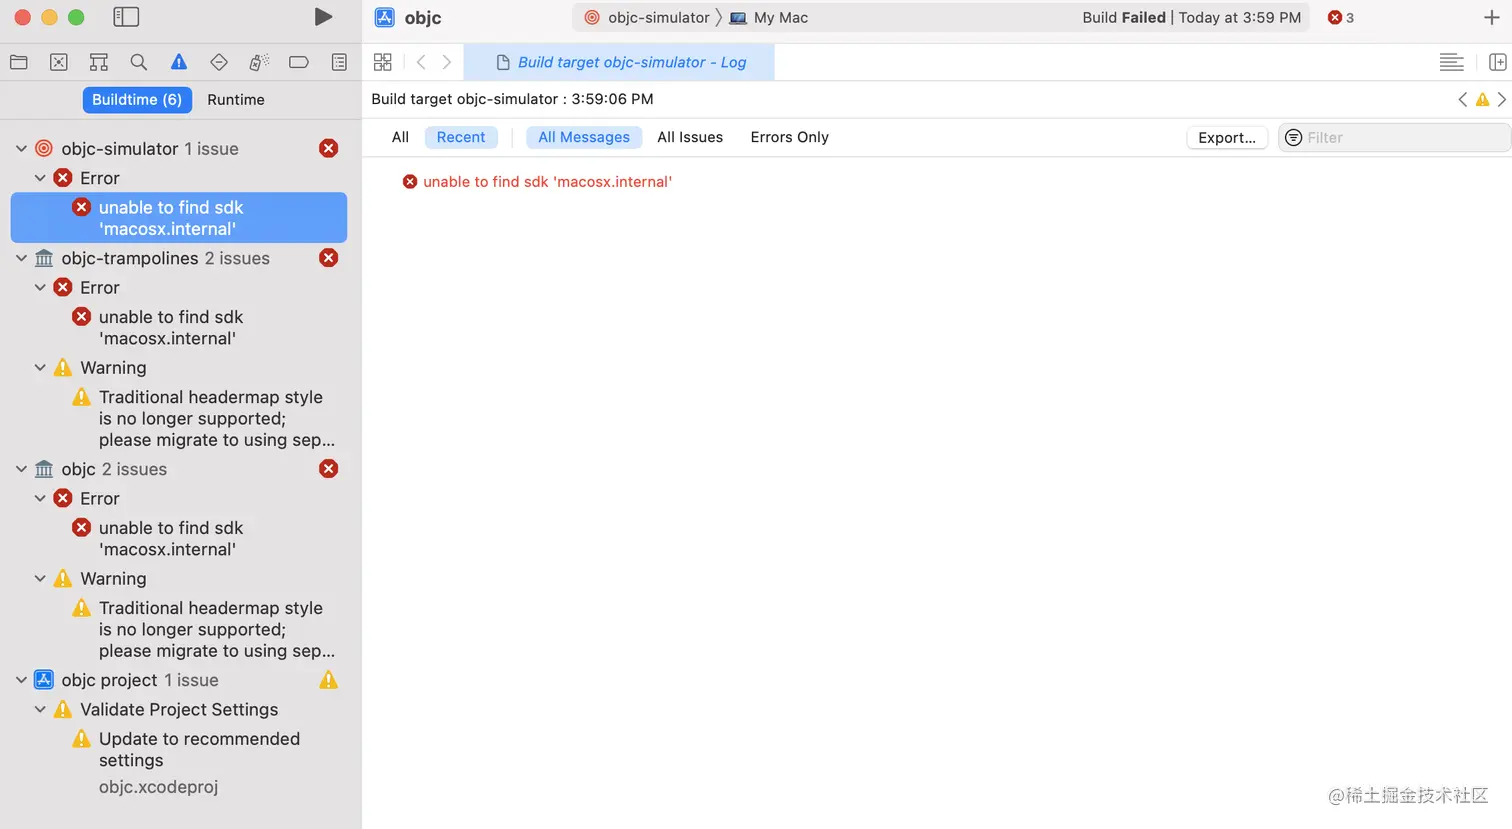Switch to the Runtime tab

point(236,100)
